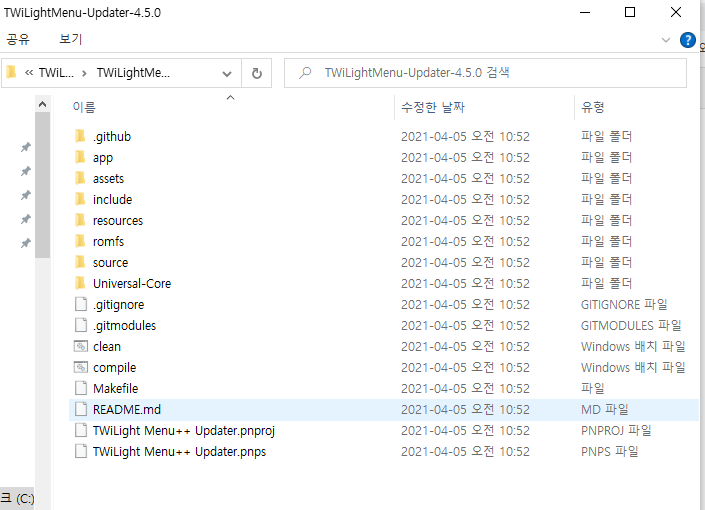The height and width of the screenshot is (510, 705).
Task: Open the .github folder icon
Action: click(80, 136)
